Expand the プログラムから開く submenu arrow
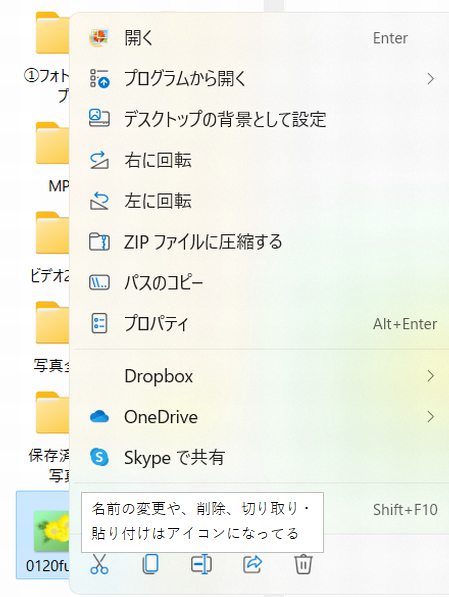449x597 pixels. pos(430,79)
